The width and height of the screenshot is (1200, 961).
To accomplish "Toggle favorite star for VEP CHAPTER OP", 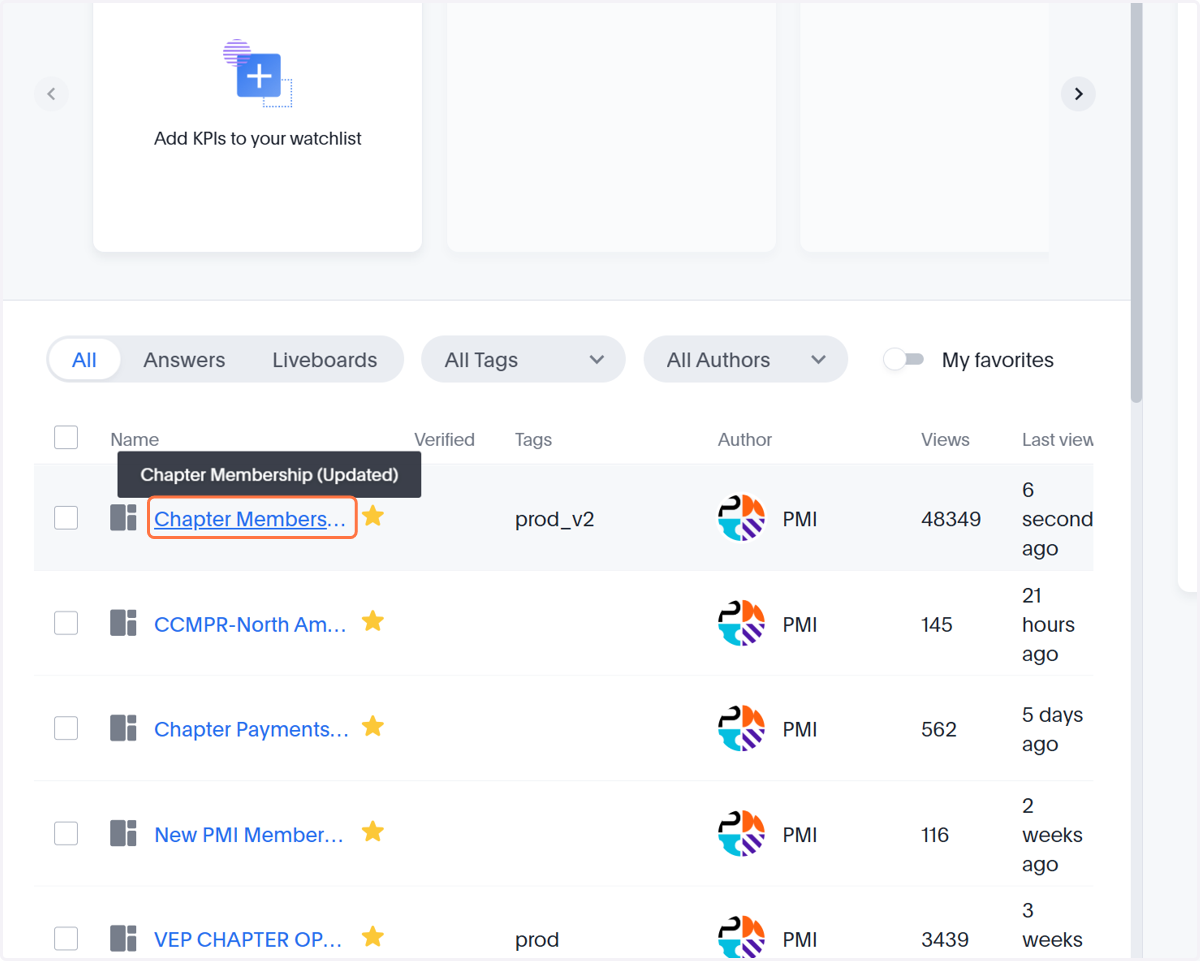I will click(x=373, y=936).
